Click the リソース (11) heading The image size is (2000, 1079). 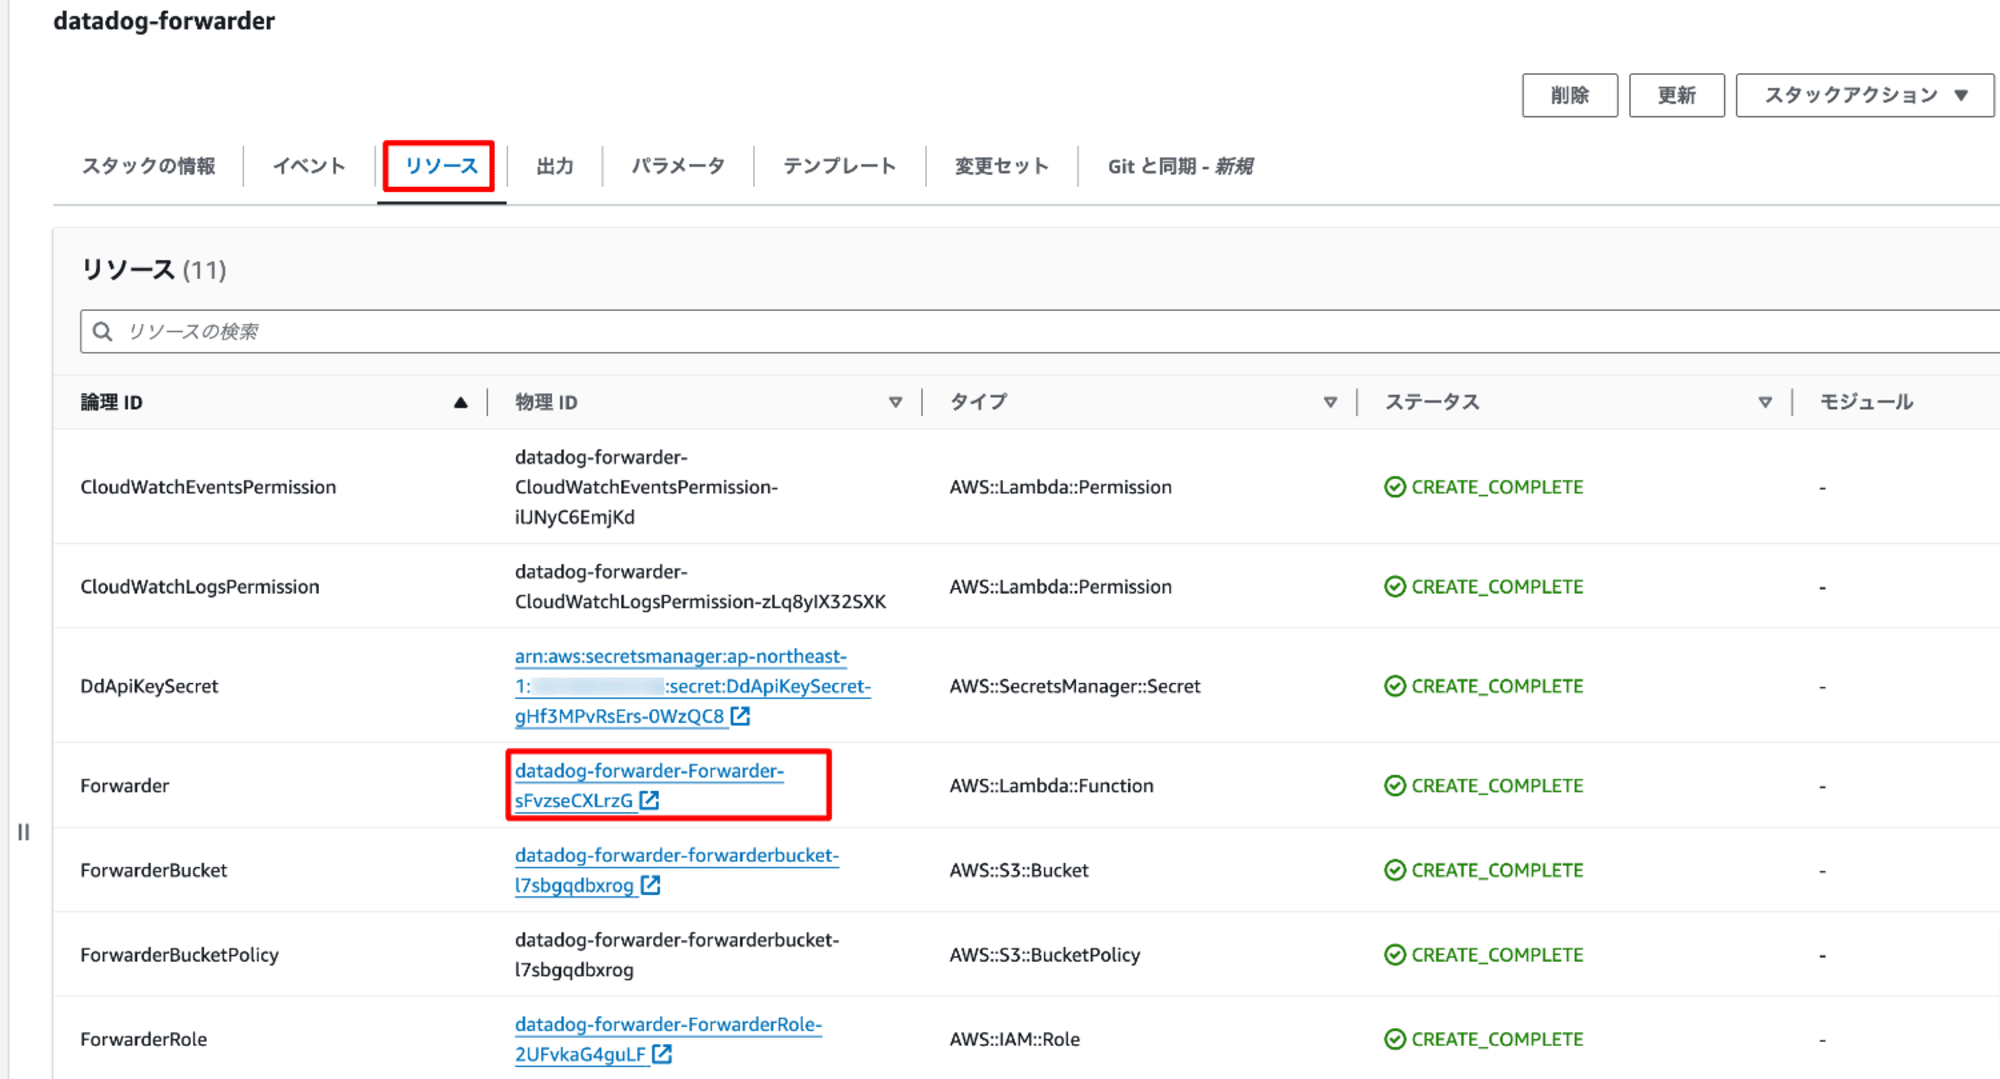pos(153,269)
